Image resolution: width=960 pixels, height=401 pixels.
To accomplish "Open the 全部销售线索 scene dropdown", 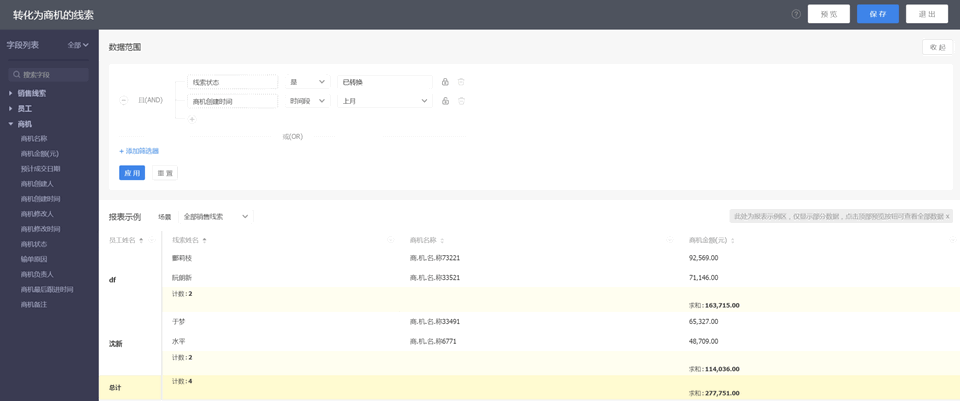I will coord(216,216).
